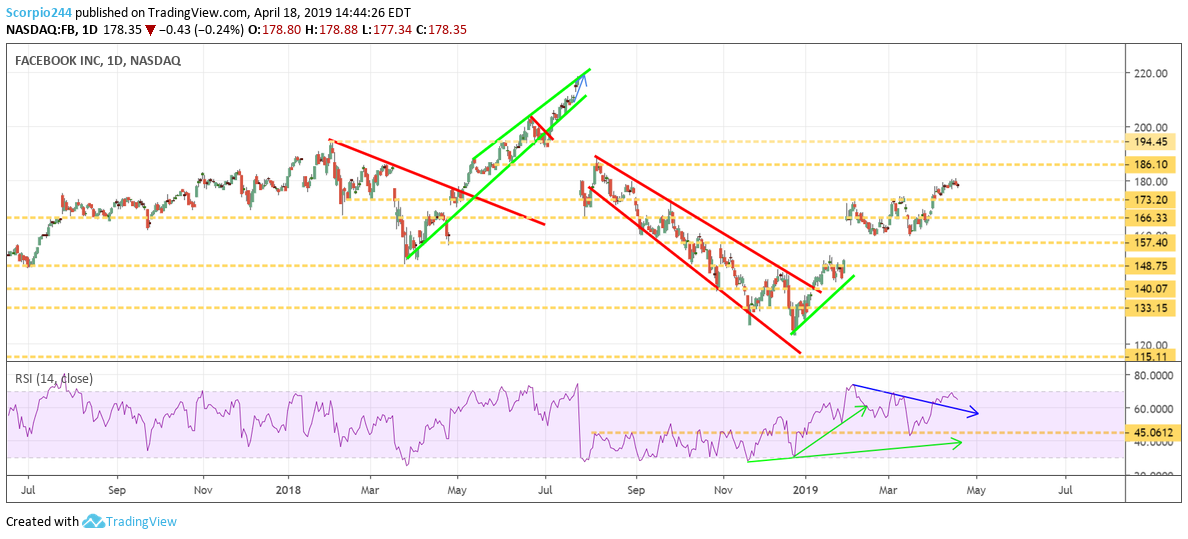Click the 'FACEBOOK INC, 1D, NASDAQ' chart title
The height and width of the screenshot is (539, 1188).
click(x=98, y=61)
